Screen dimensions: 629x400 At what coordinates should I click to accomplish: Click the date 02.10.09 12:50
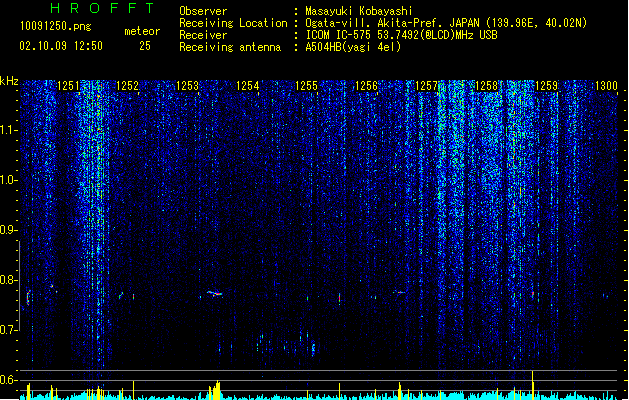(x=61, y=46)
